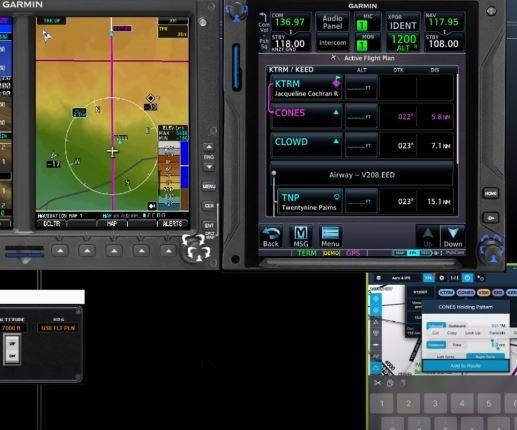Flip the altitude UP/DN rocker switch
Screen dimensions: 517x430
pos(12,349)
